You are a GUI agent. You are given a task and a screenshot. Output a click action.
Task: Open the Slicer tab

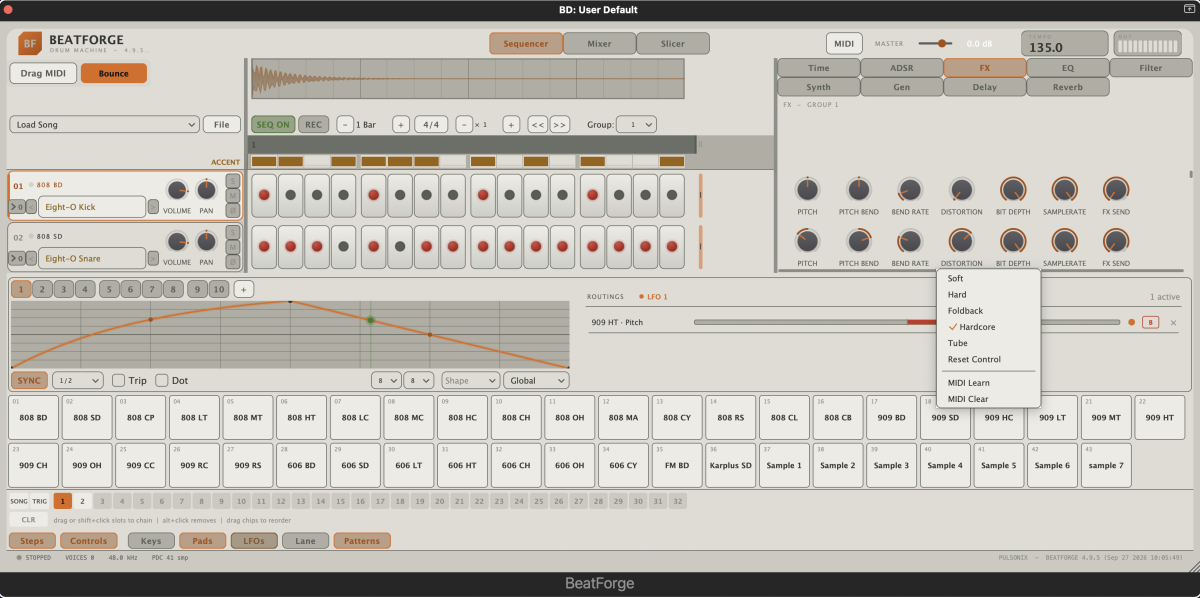tap(672, 43)
